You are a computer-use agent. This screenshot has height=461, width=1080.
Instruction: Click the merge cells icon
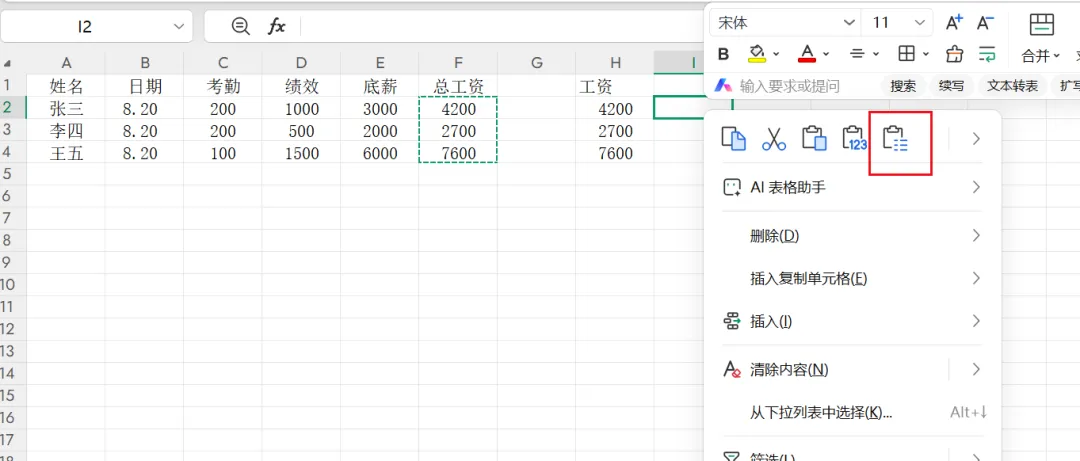click(1041, 24)
